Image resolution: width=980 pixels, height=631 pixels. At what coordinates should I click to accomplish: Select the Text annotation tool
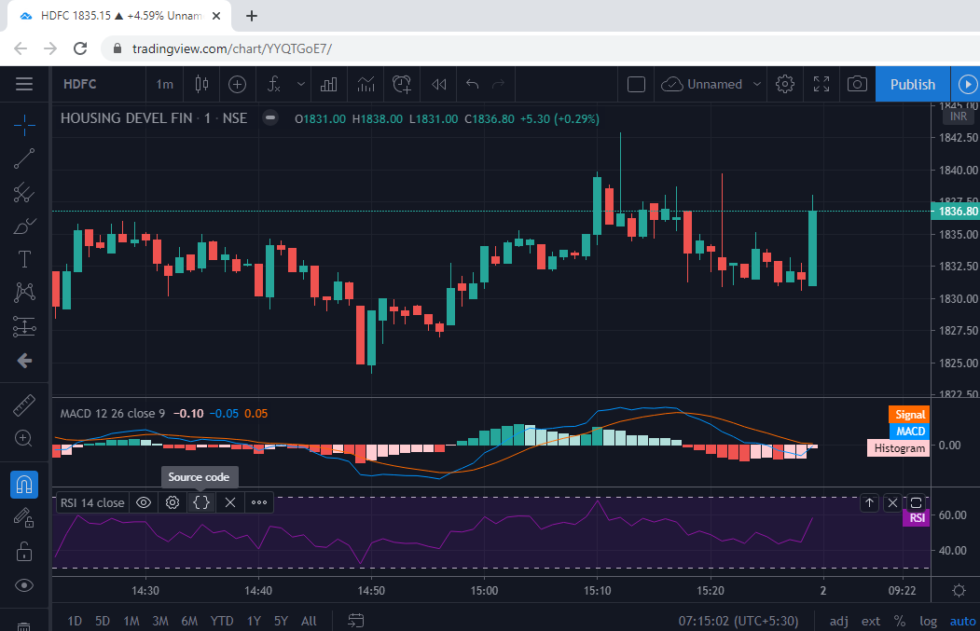coord(25,259)
